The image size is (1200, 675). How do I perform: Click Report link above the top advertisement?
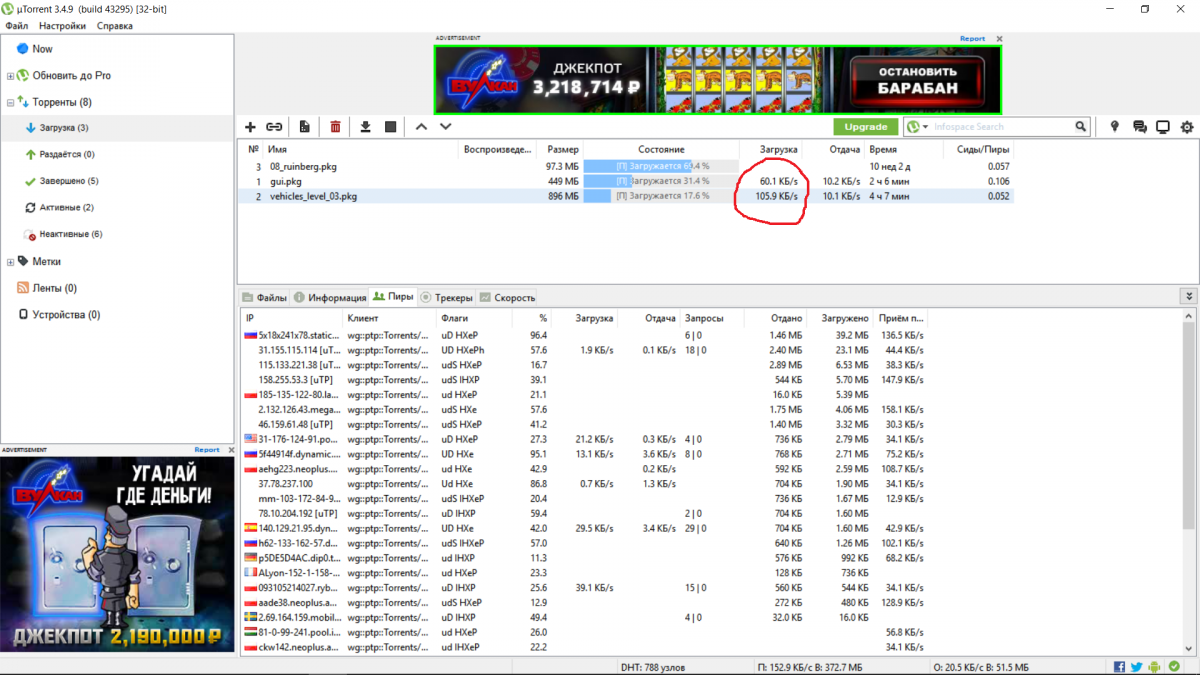coord(972,39)
